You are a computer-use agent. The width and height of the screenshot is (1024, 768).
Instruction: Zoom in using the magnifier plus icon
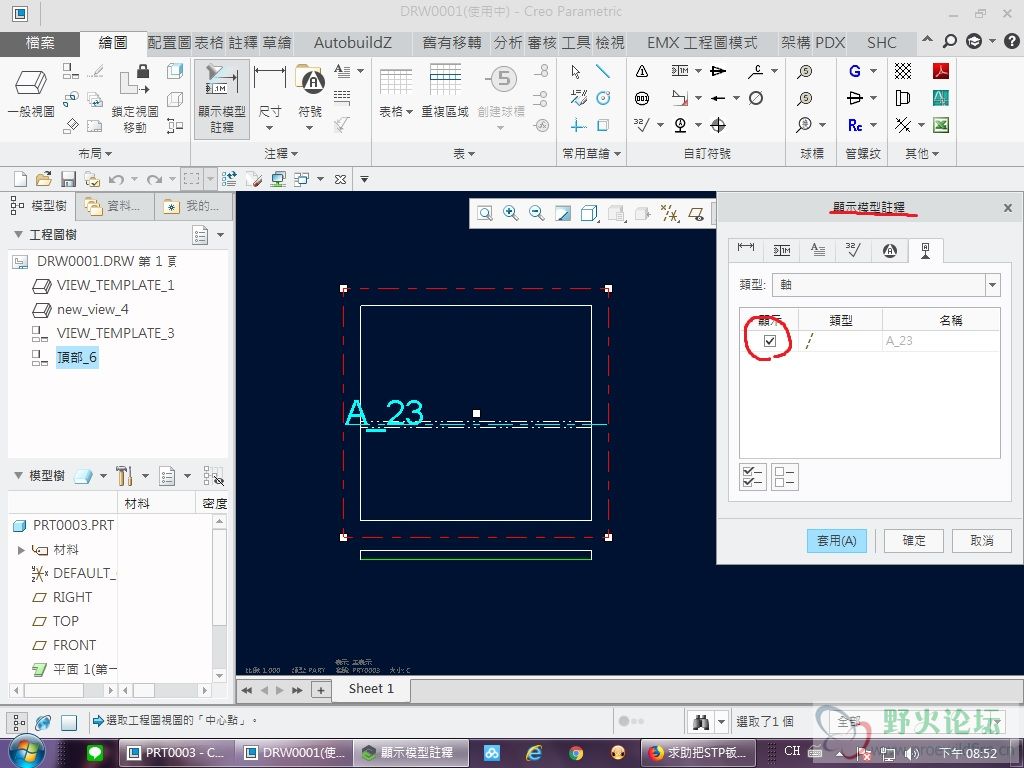(x=511, y=213)
